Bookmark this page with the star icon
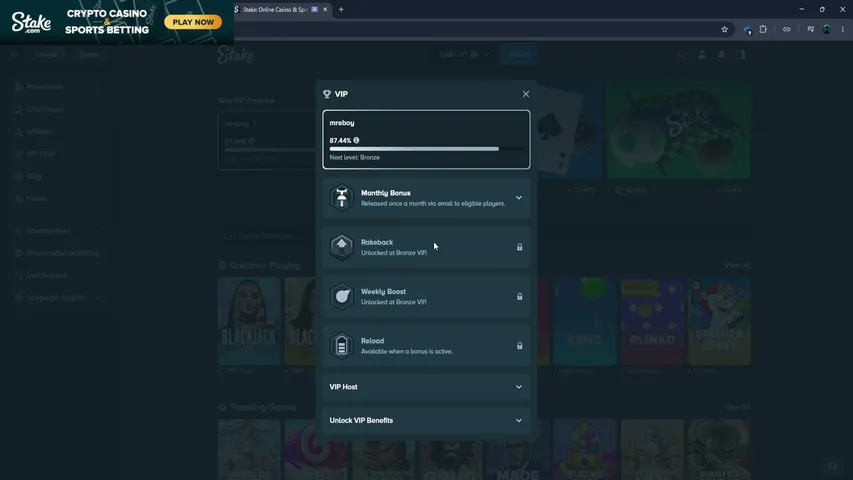This screenshot has height=480, width=853. pos(725,29)
